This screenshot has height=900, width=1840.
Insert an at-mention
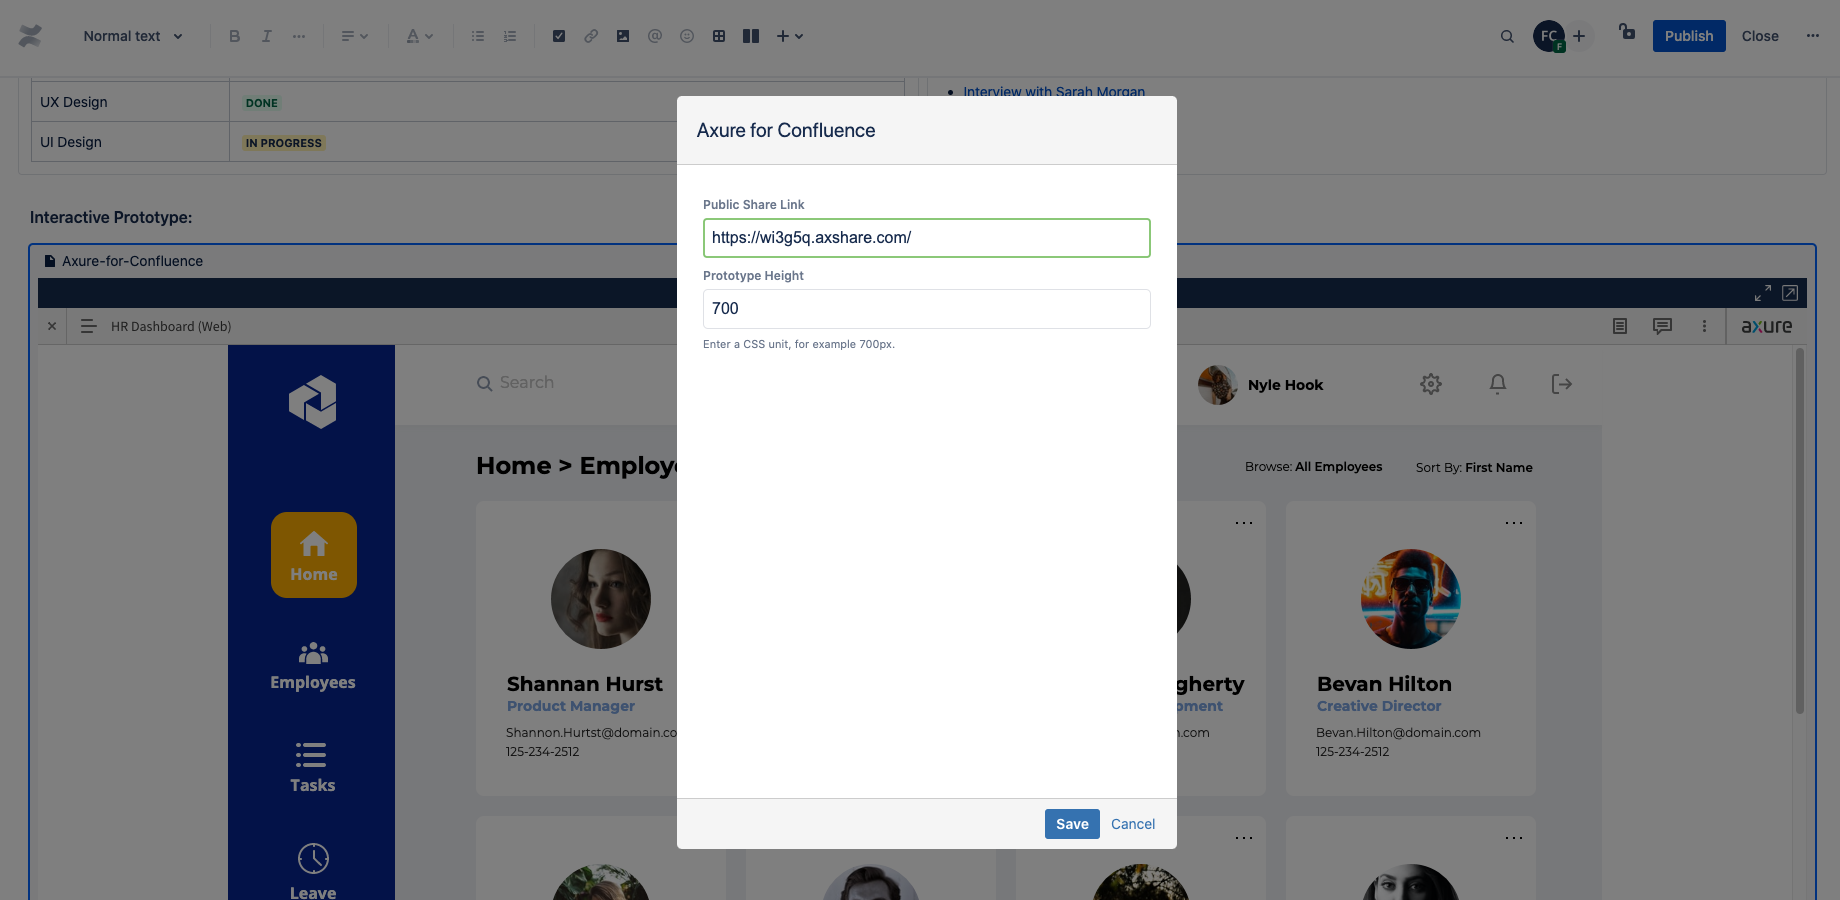(x=655, y=36)
